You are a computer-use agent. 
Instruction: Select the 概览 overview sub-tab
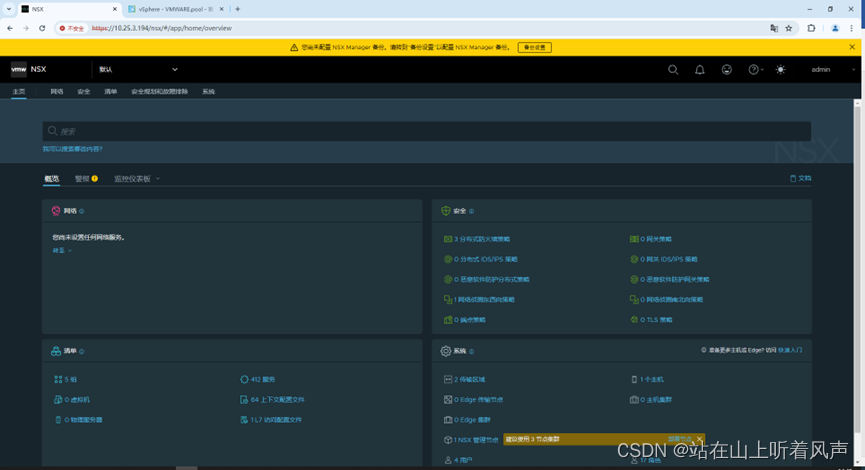pyautogui.click(x=52, y=179)
